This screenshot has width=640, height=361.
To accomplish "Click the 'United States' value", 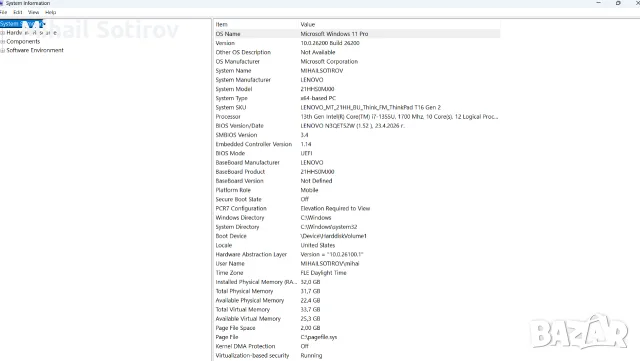I will tap(318, 245).
